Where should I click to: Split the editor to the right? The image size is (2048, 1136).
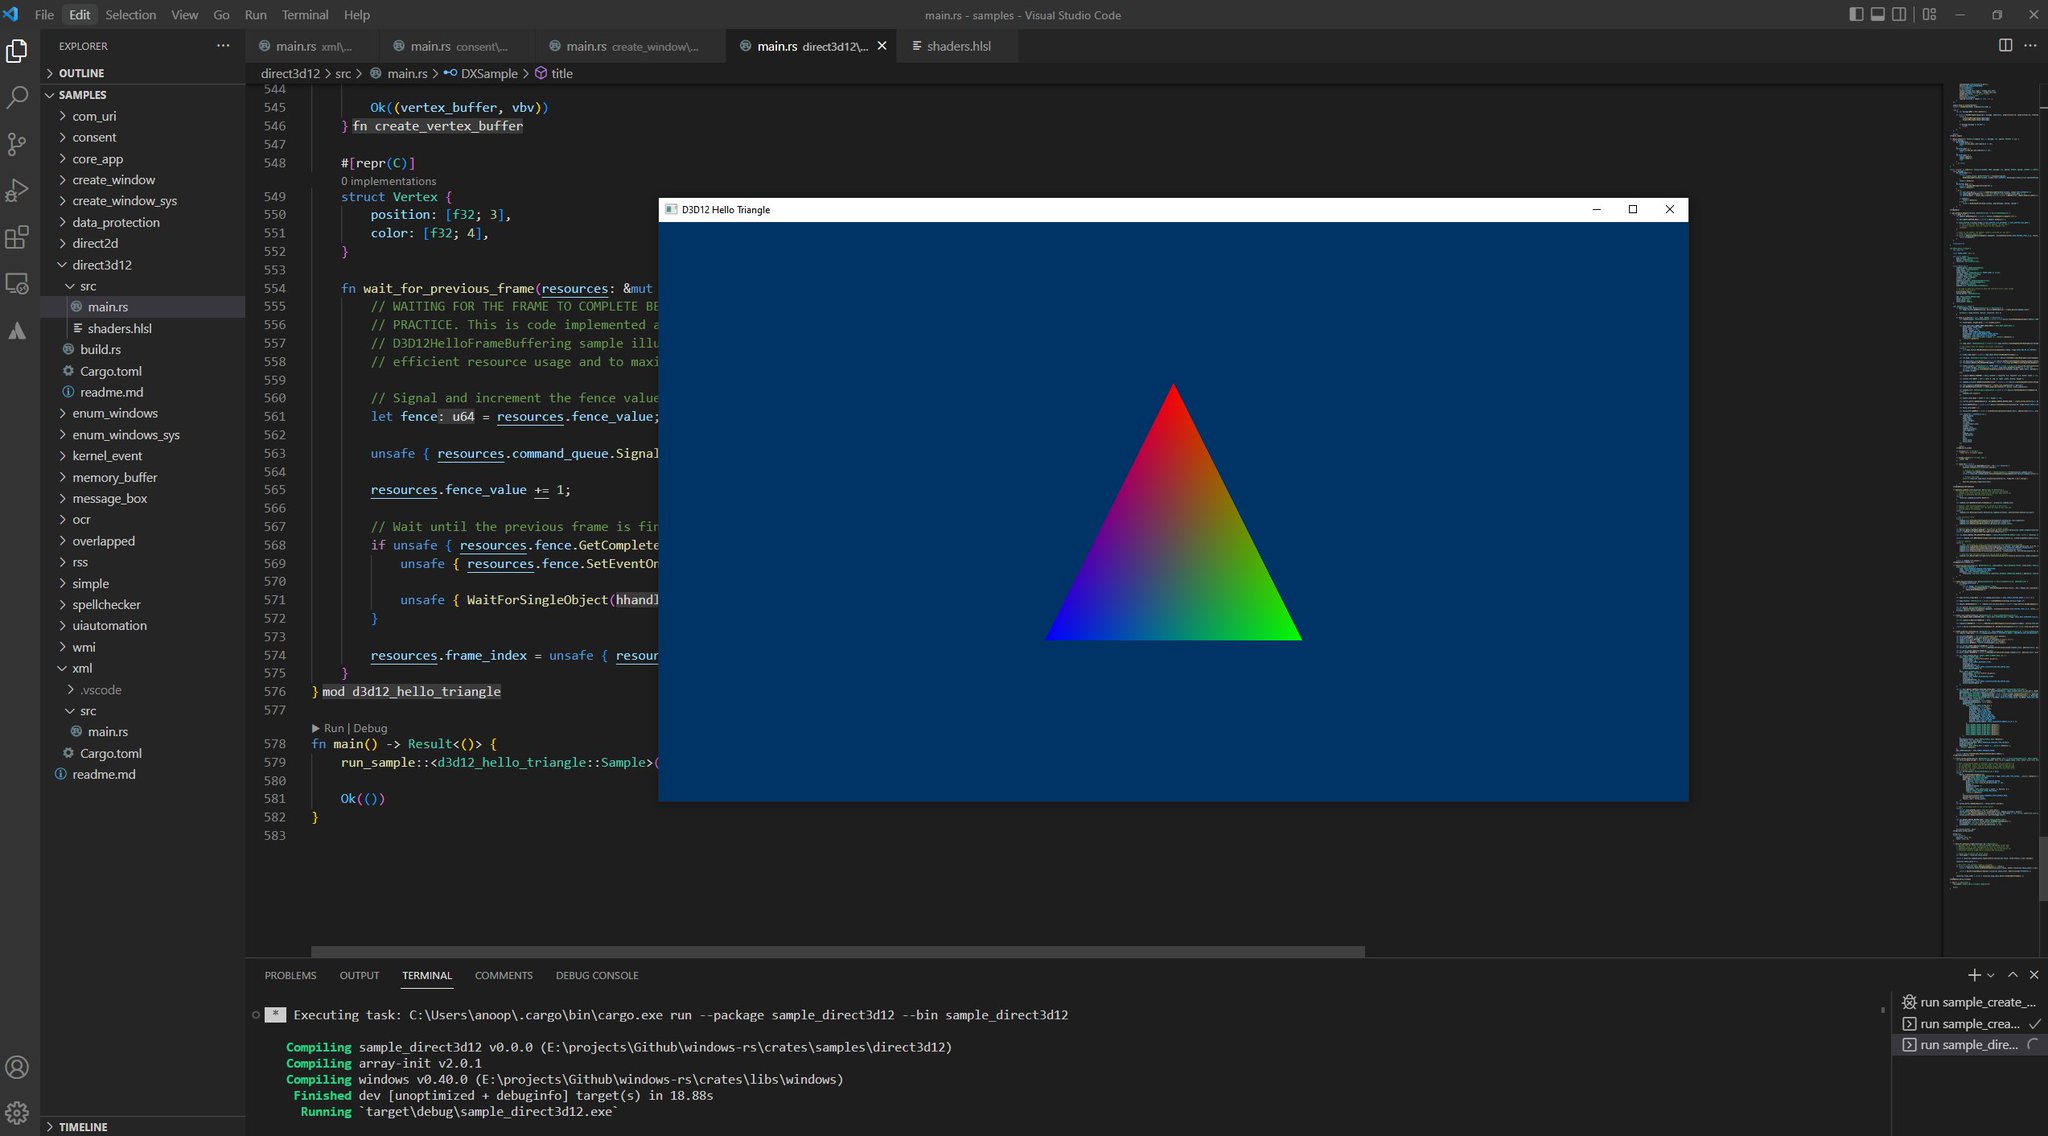[x=2005, y=45]
